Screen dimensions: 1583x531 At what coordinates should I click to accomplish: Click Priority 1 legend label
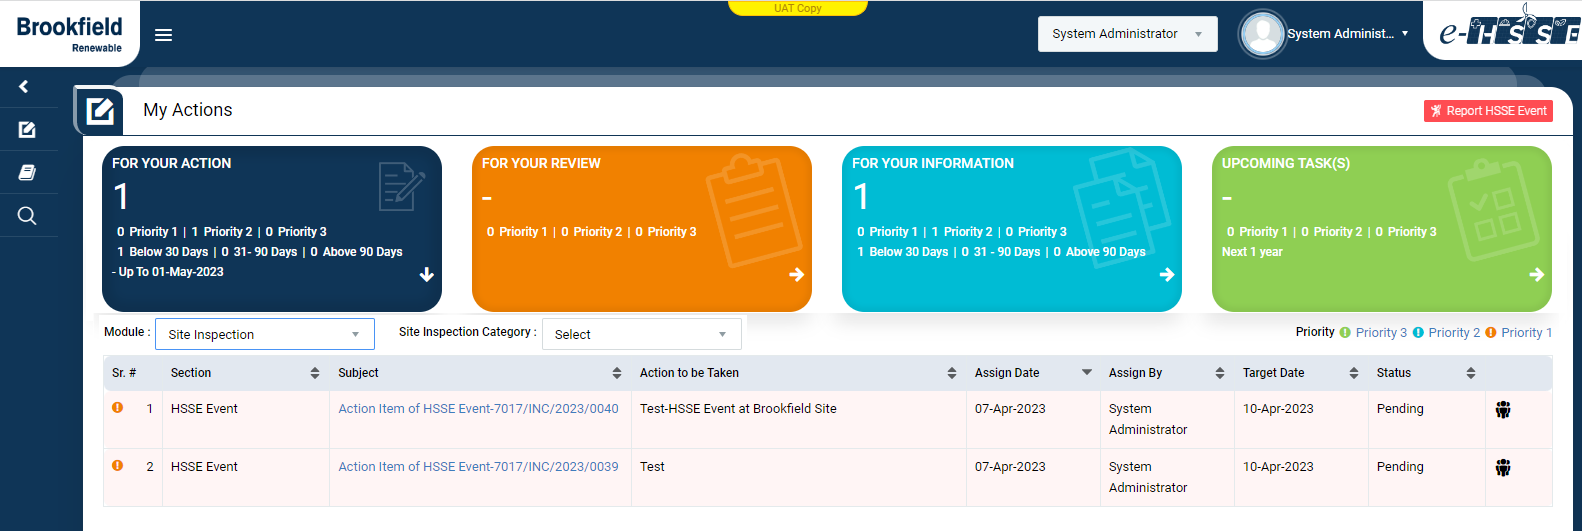point(1527,333)
